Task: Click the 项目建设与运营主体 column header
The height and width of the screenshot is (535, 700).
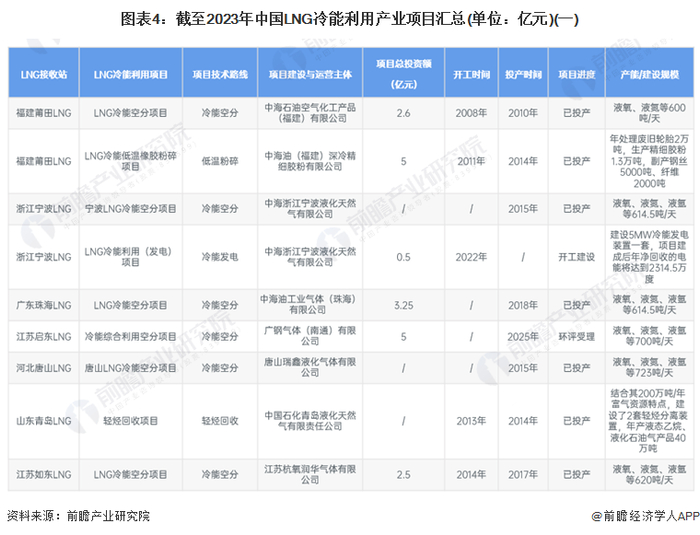Action: click(x=310, y=74)
